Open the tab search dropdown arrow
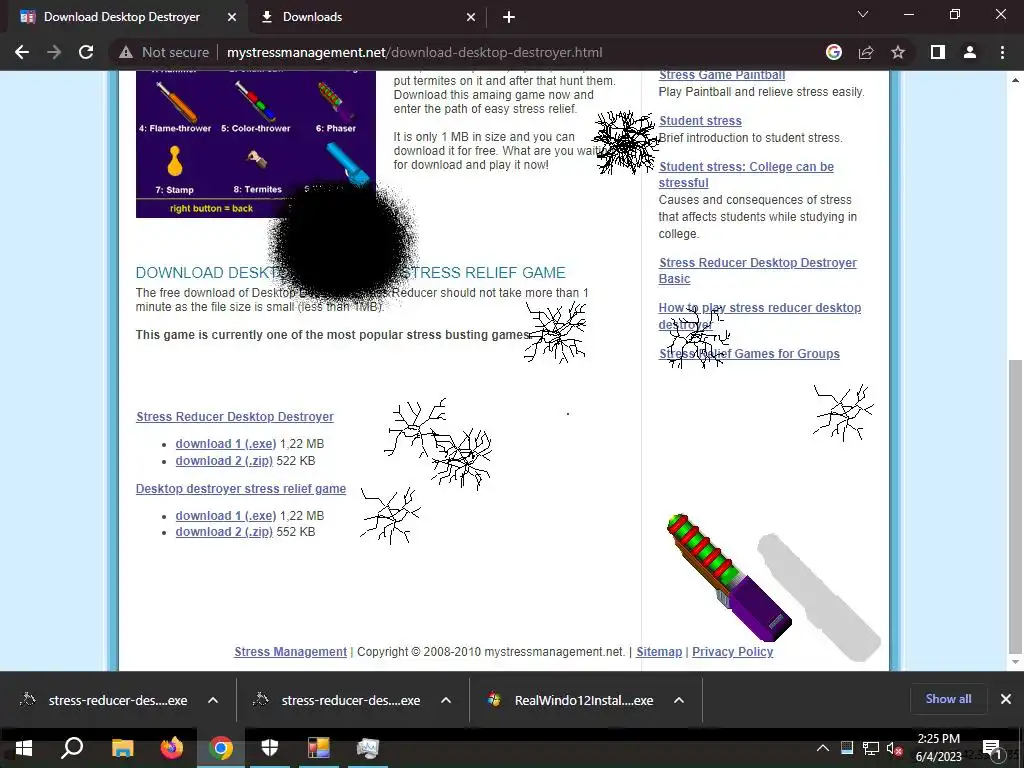 pos(863,14)
